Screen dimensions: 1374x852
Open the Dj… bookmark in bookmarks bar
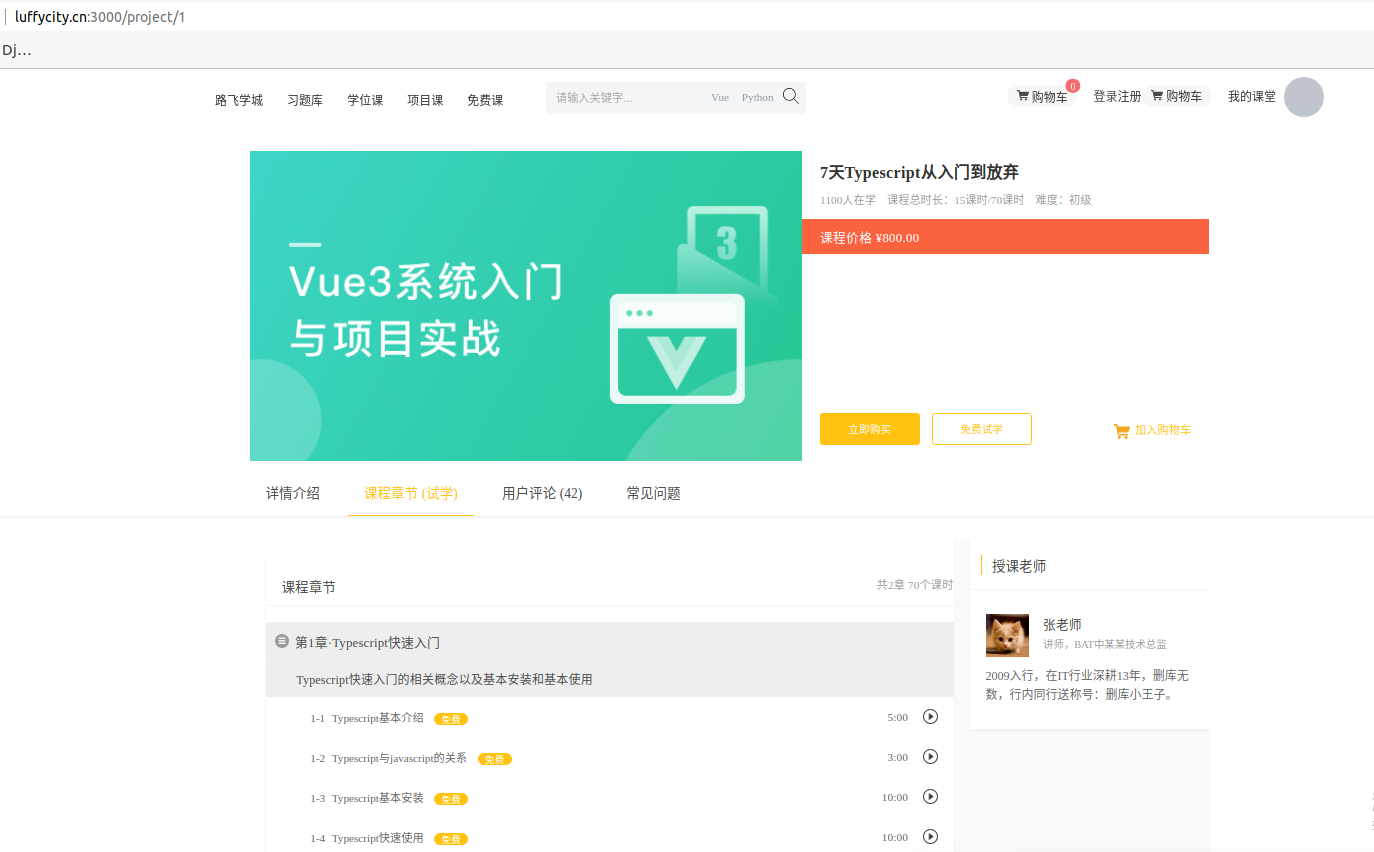pos(17,50)
